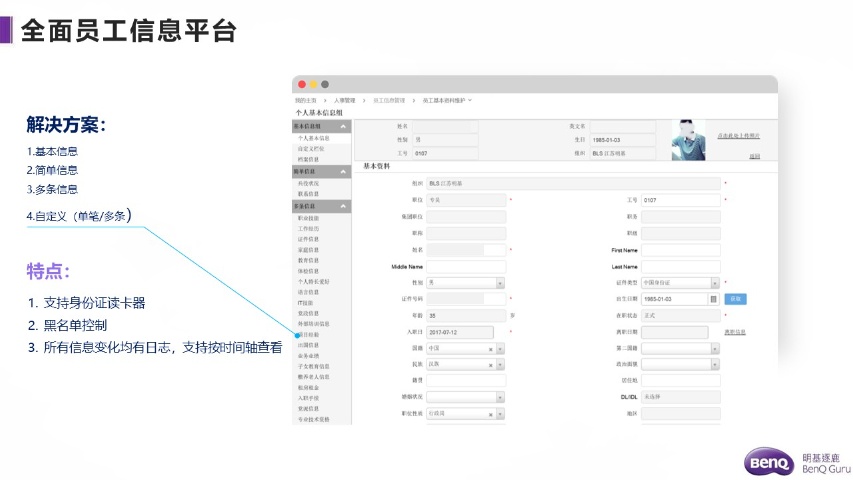
Task: Click the employee photo thumbnail
Action: pos(688,140)
